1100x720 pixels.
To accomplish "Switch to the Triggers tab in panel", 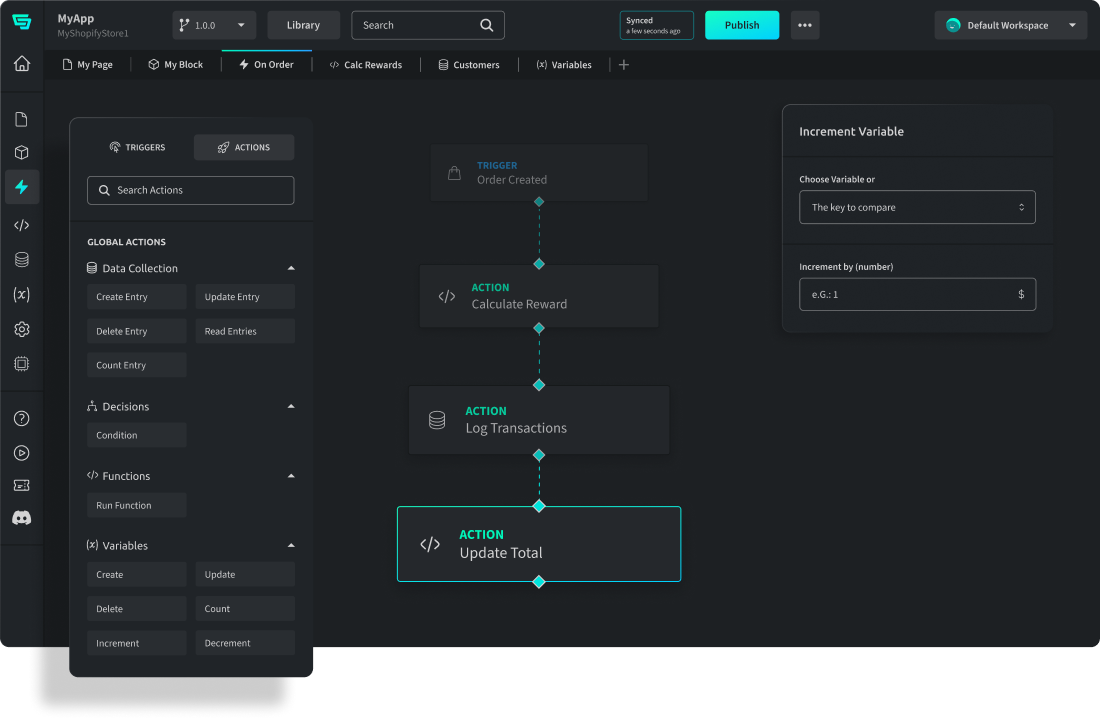I will pos(138,147).
